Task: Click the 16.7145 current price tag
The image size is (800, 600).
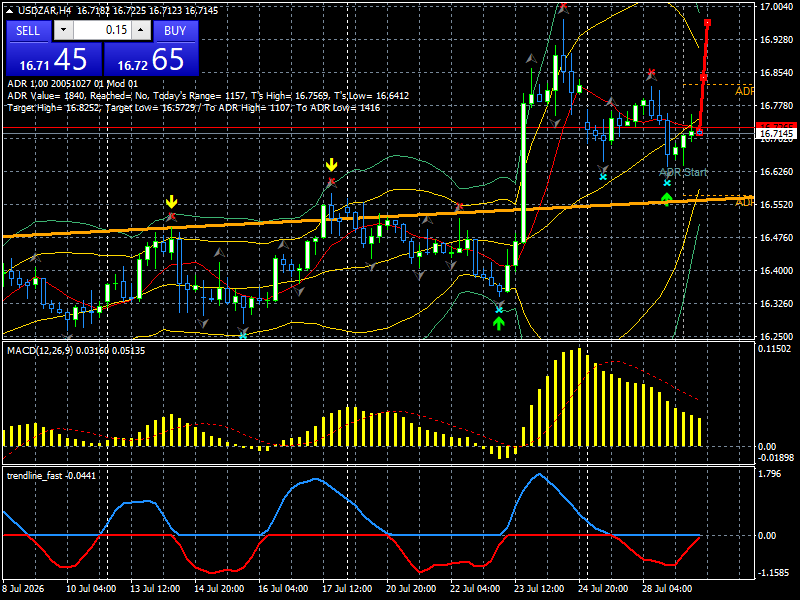Action: 777,134
